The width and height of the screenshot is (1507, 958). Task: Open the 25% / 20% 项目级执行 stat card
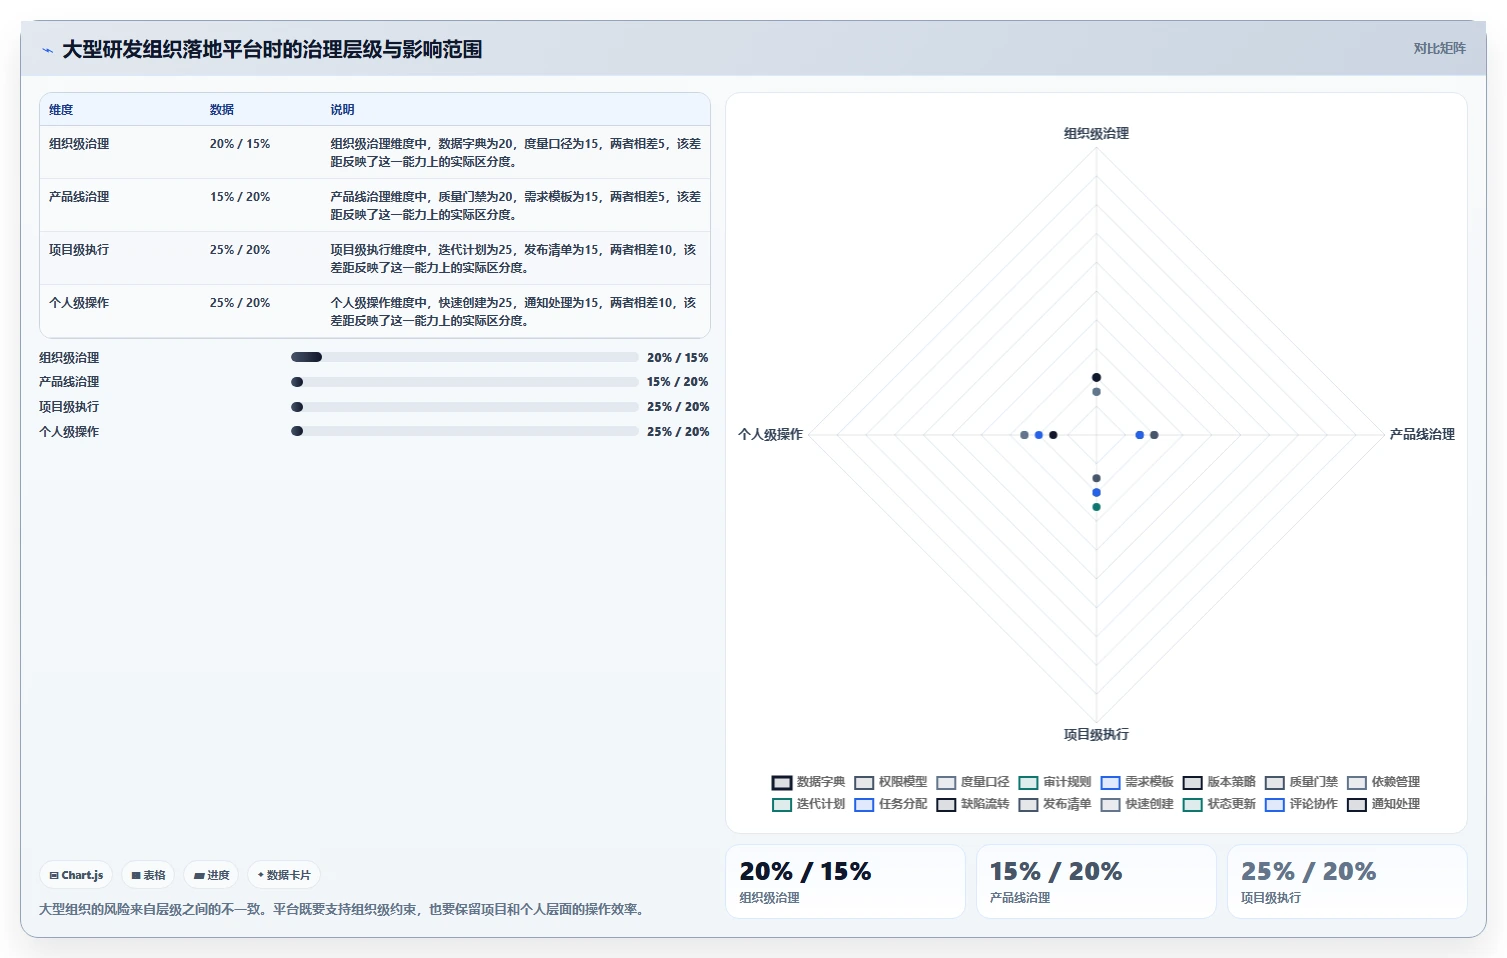click(1347, 882)
